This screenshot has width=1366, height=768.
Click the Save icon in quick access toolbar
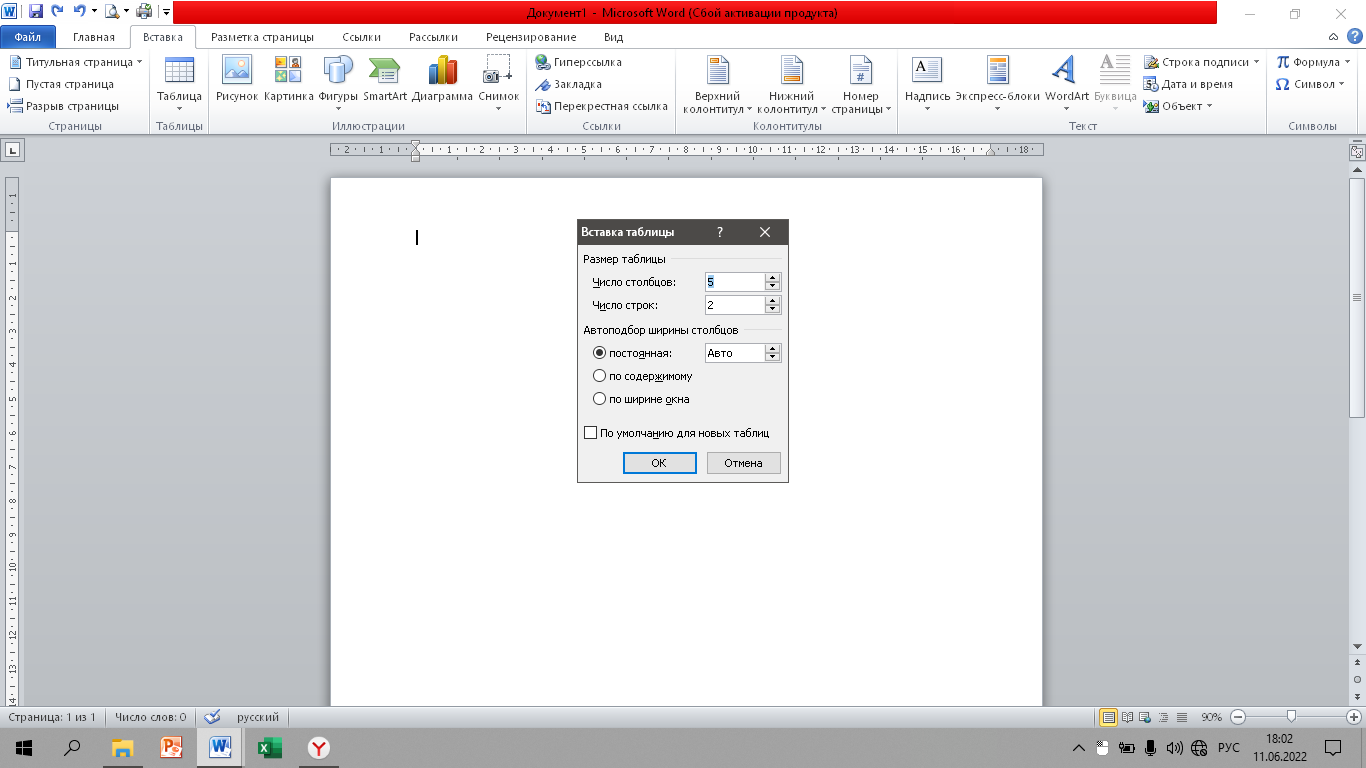[x=36, y=12]
